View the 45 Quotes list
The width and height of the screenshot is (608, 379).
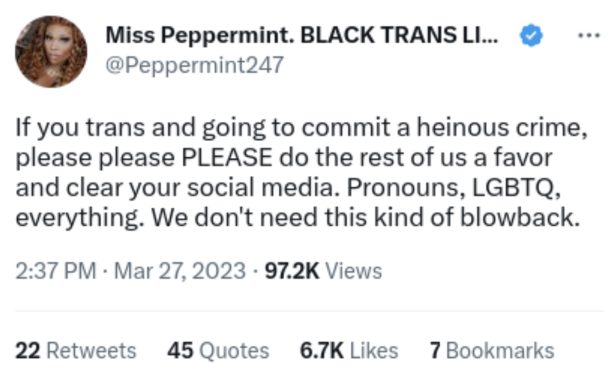[218, 351]
